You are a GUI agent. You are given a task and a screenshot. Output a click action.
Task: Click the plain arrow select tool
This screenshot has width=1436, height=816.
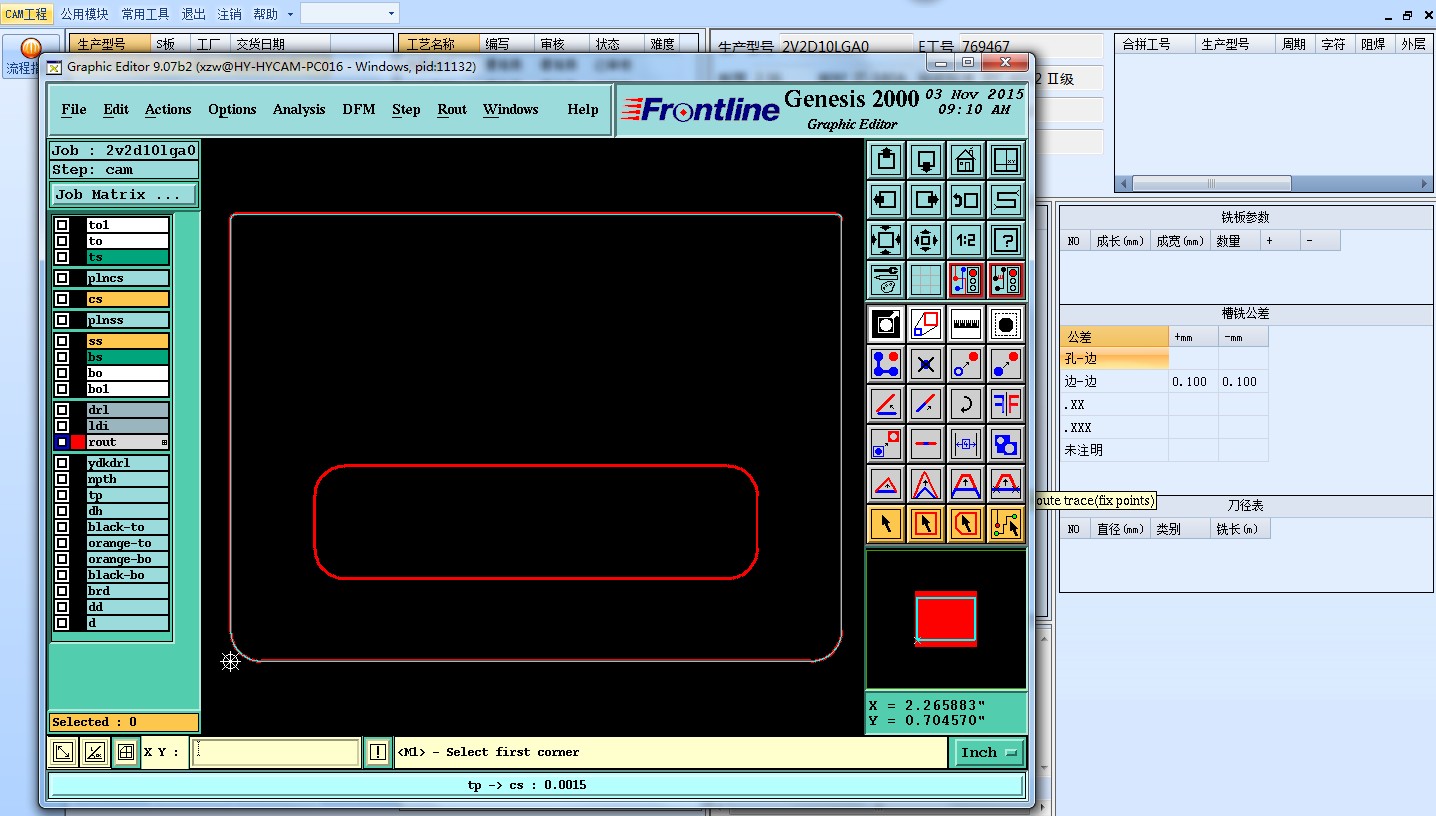885,524
